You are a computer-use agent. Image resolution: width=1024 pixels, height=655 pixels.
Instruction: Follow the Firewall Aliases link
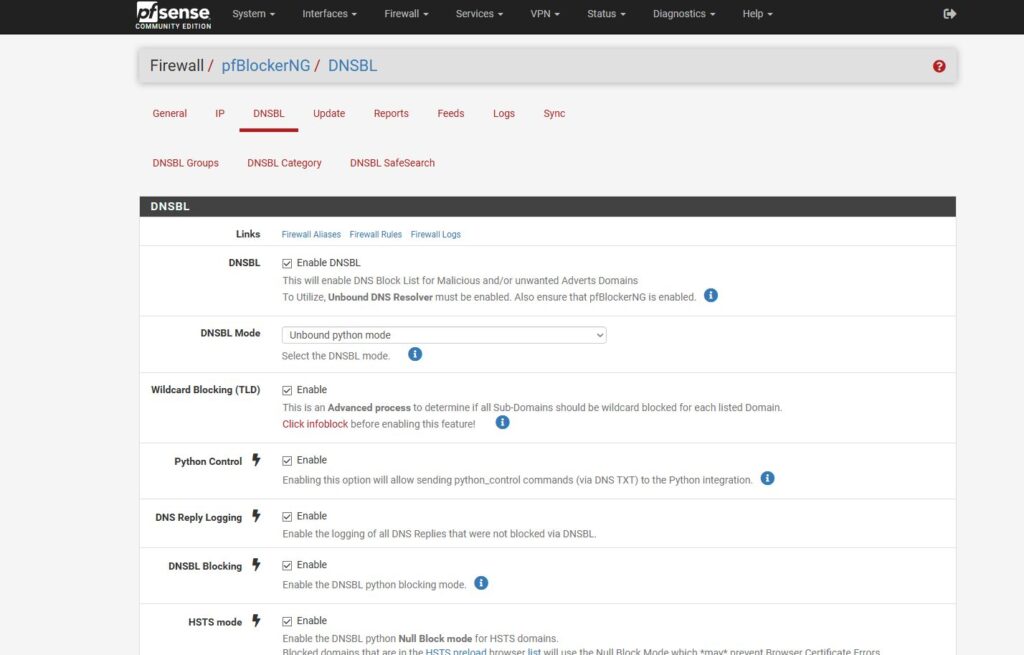point(311,234)
